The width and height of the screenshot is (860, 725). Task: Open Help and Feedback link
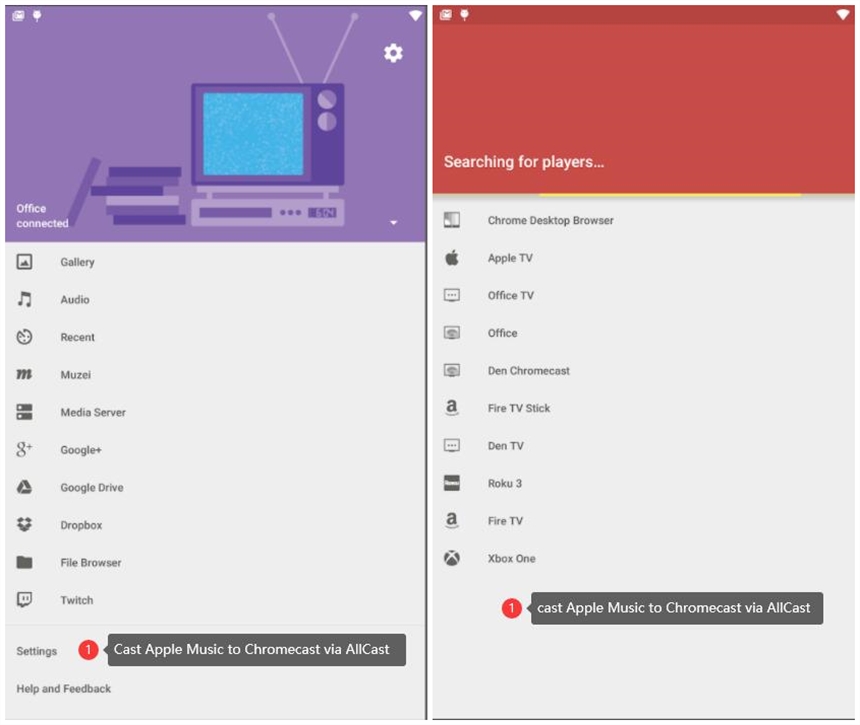tap(64, 689)
